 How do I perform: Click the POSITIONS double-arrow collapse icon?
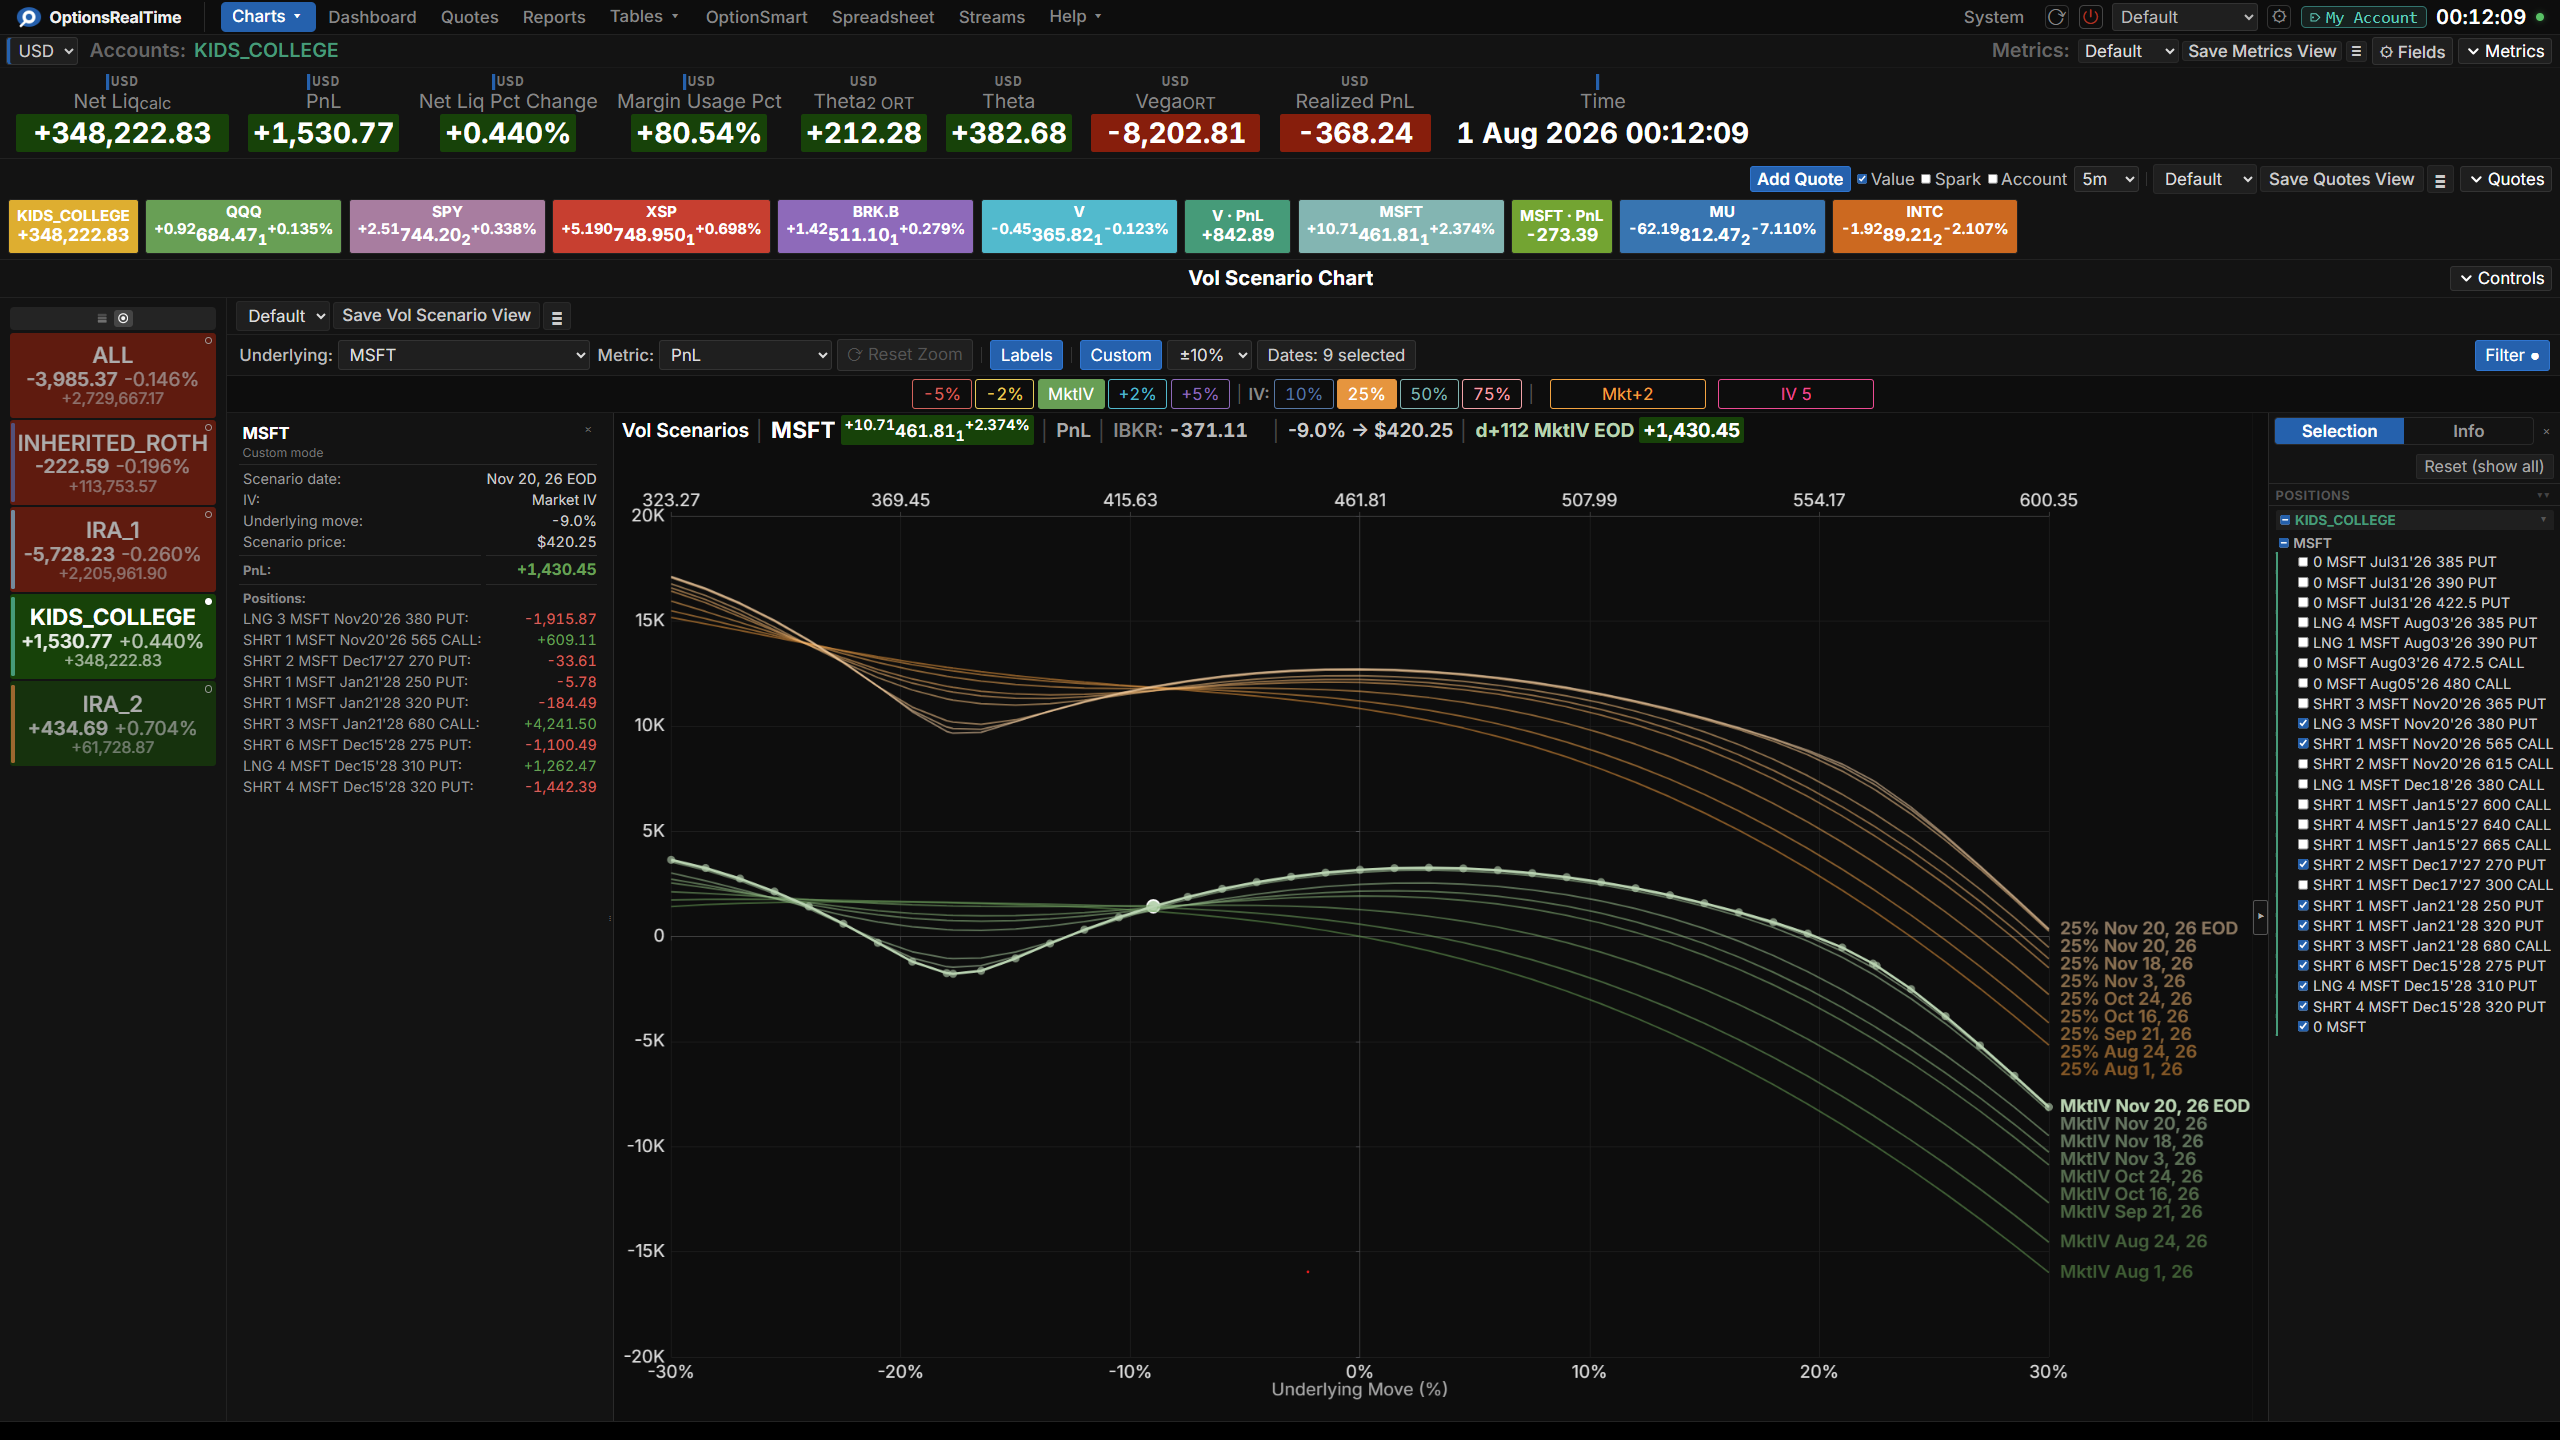[x=2543, y=496]
